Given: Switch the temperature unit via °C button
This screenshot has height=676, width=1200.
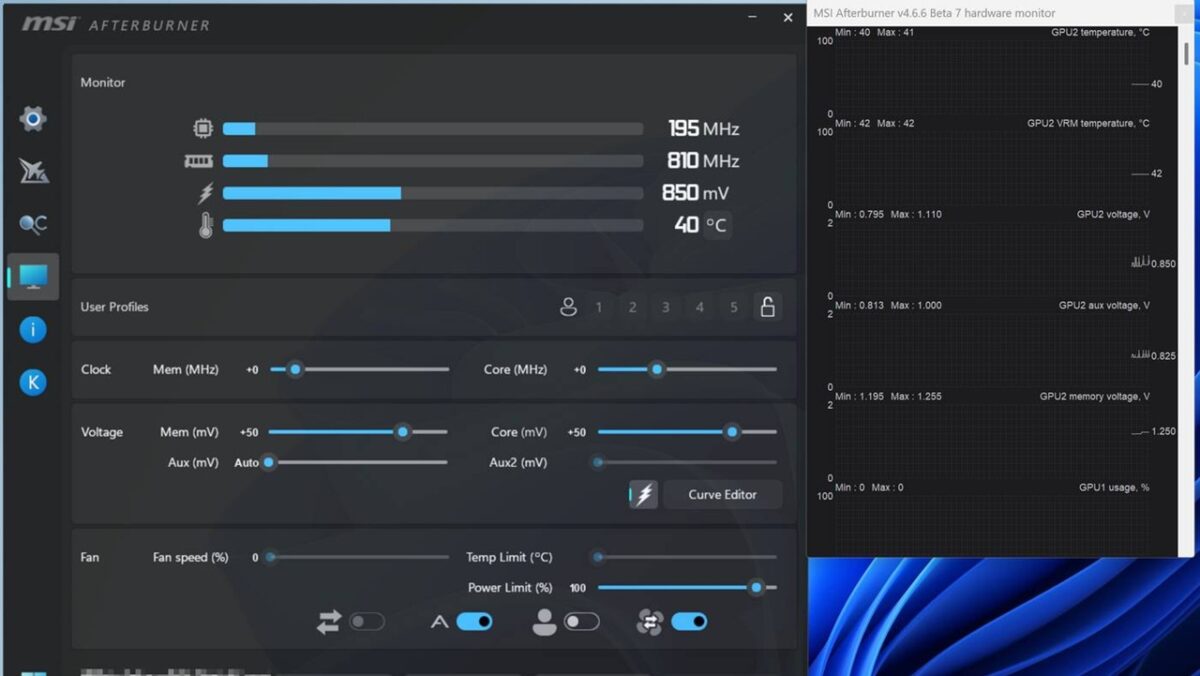Looking at the screenshot, I should click(x=717, y=225).
